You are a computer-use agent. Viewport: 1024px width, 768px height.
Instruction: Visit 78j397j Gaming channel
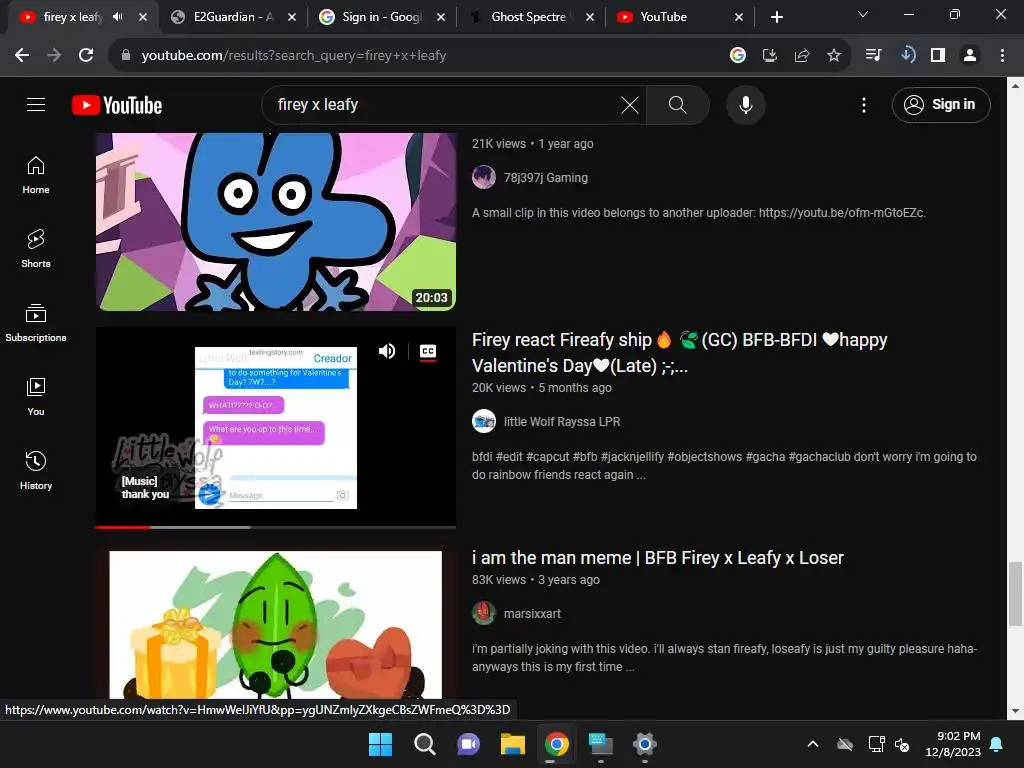click(545, 178)
